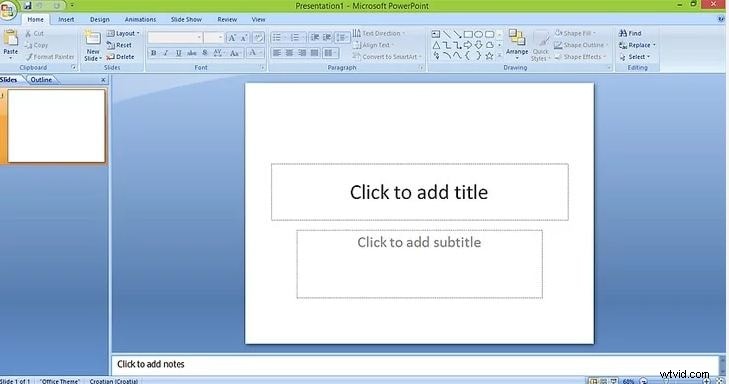Select the Text Box shape

point(436,34)
